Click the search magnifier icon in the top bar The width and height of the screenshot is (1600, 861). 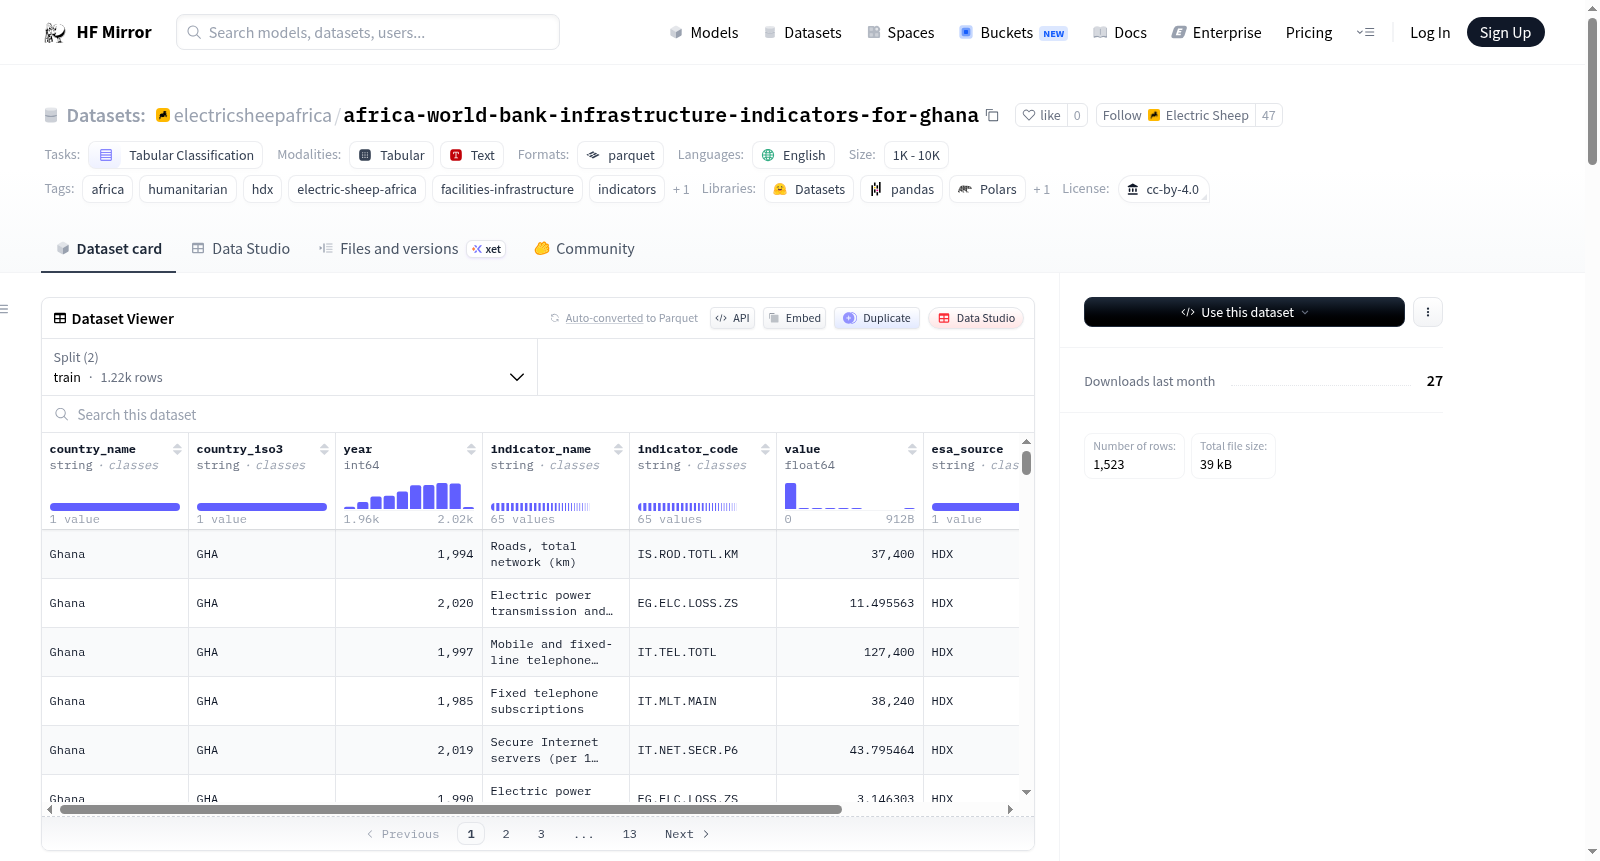tap(195, 32)
